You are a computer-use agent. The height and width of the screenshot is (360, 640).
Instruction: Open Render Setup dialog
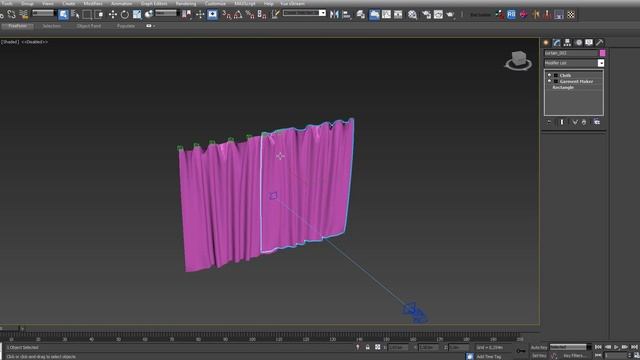pos(427,15)
